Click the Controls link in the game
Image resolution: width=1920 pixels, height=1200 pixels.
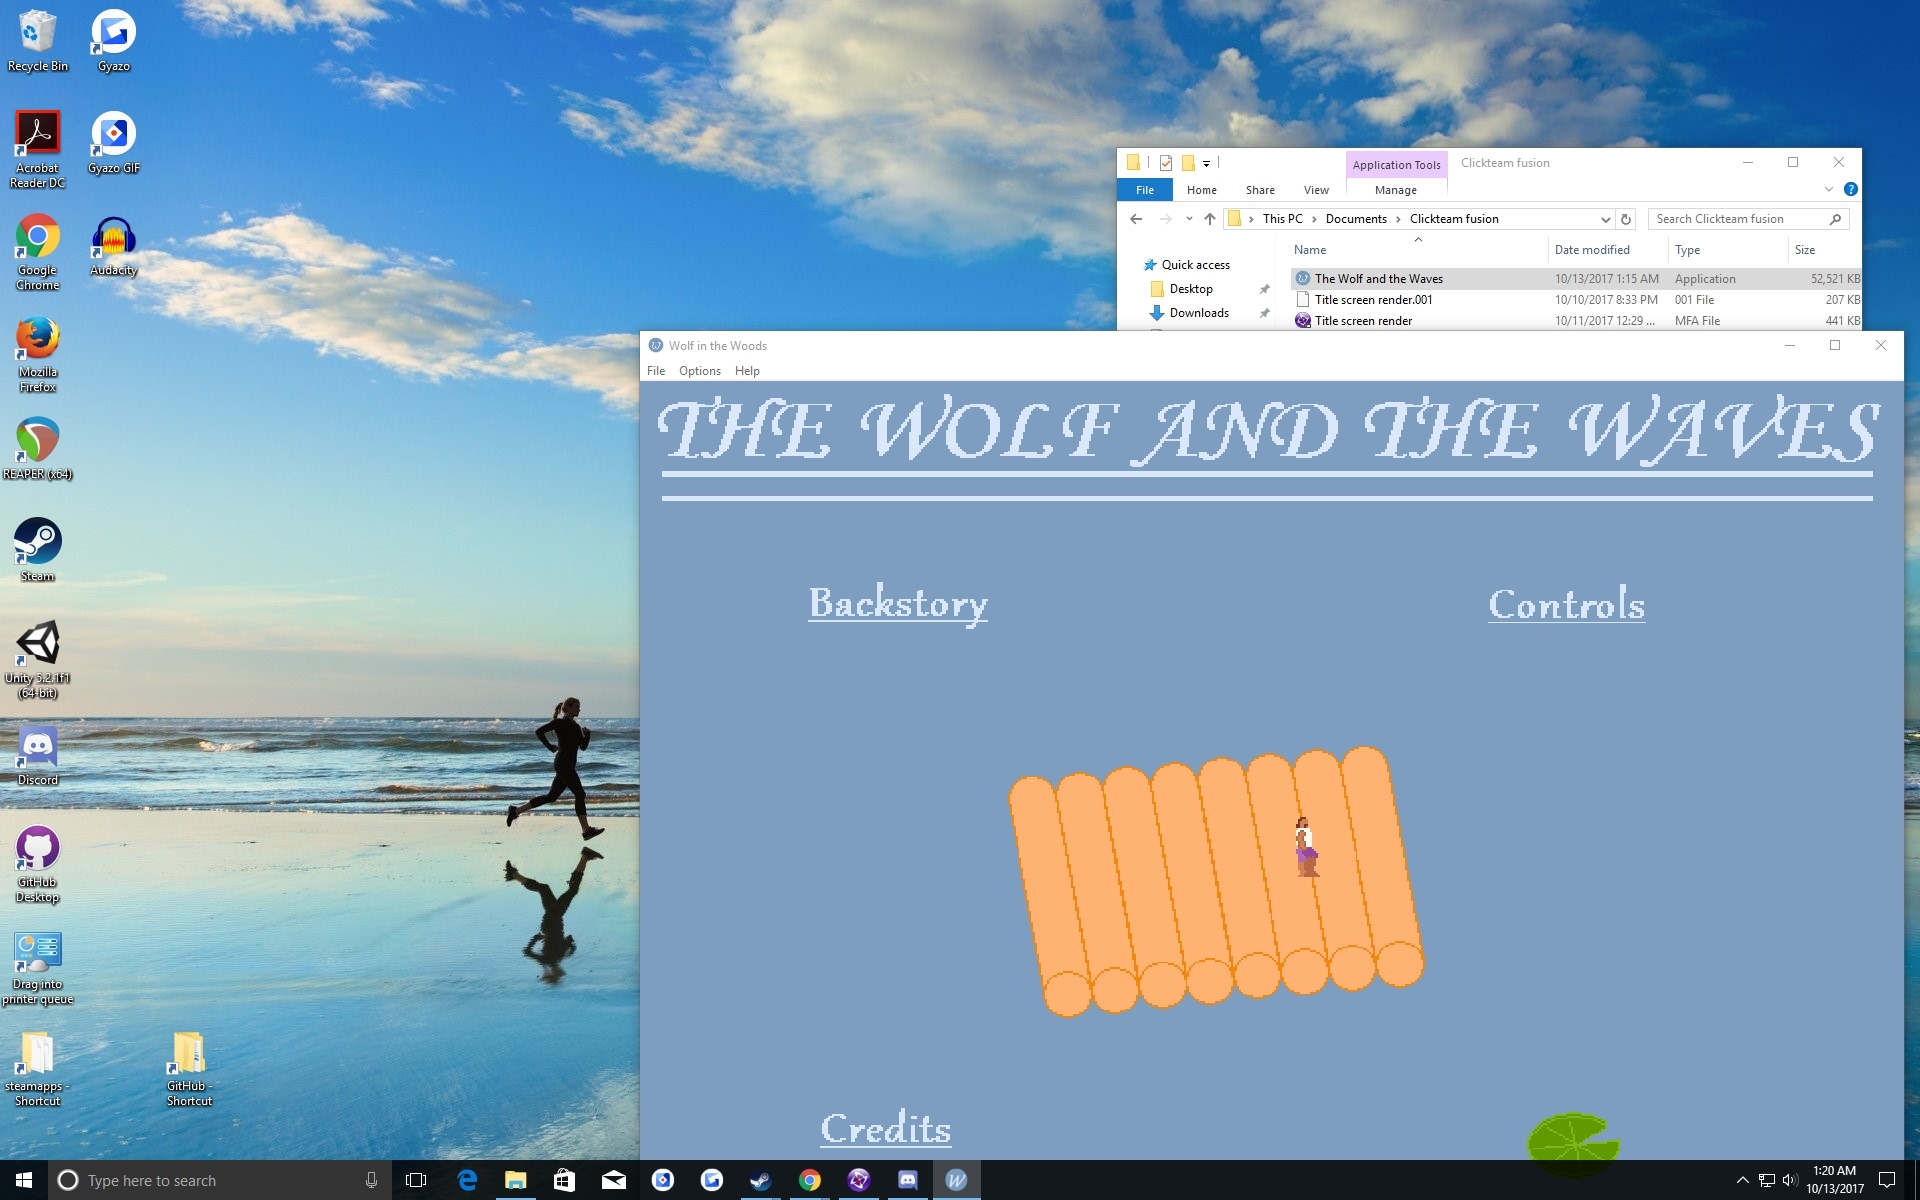click(1566, 604)
